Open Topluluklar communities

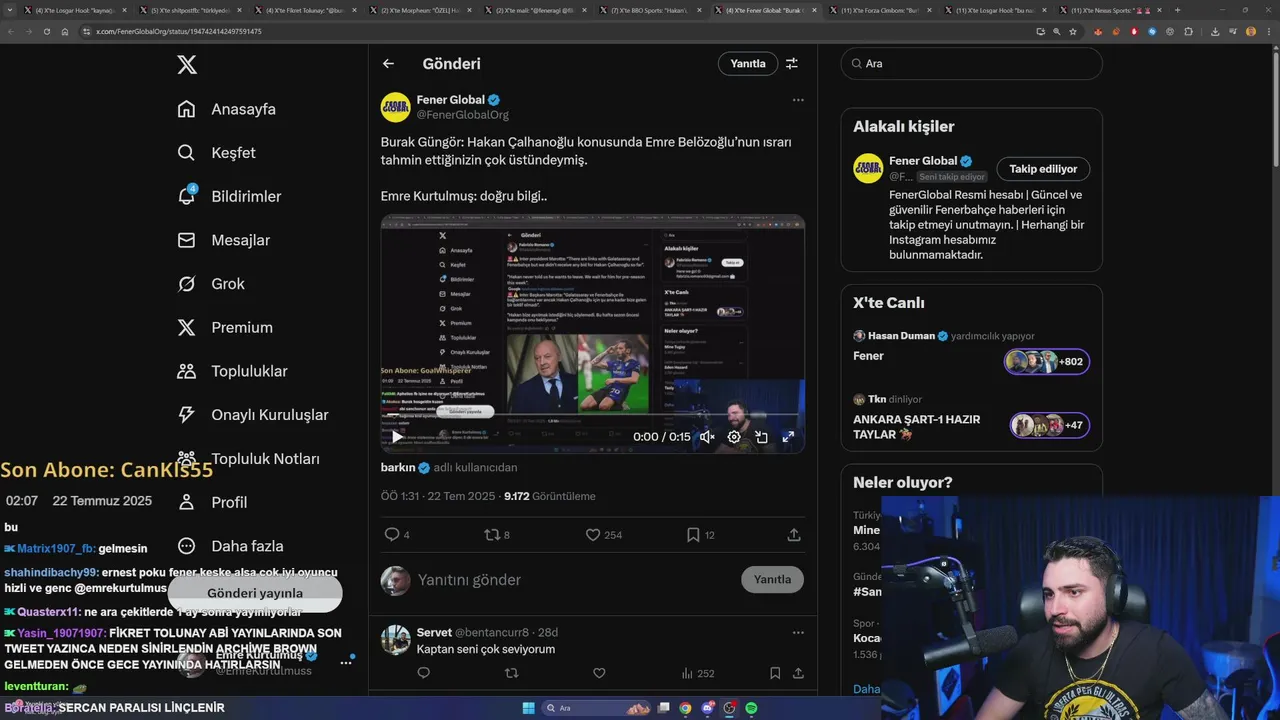(232, 371)
